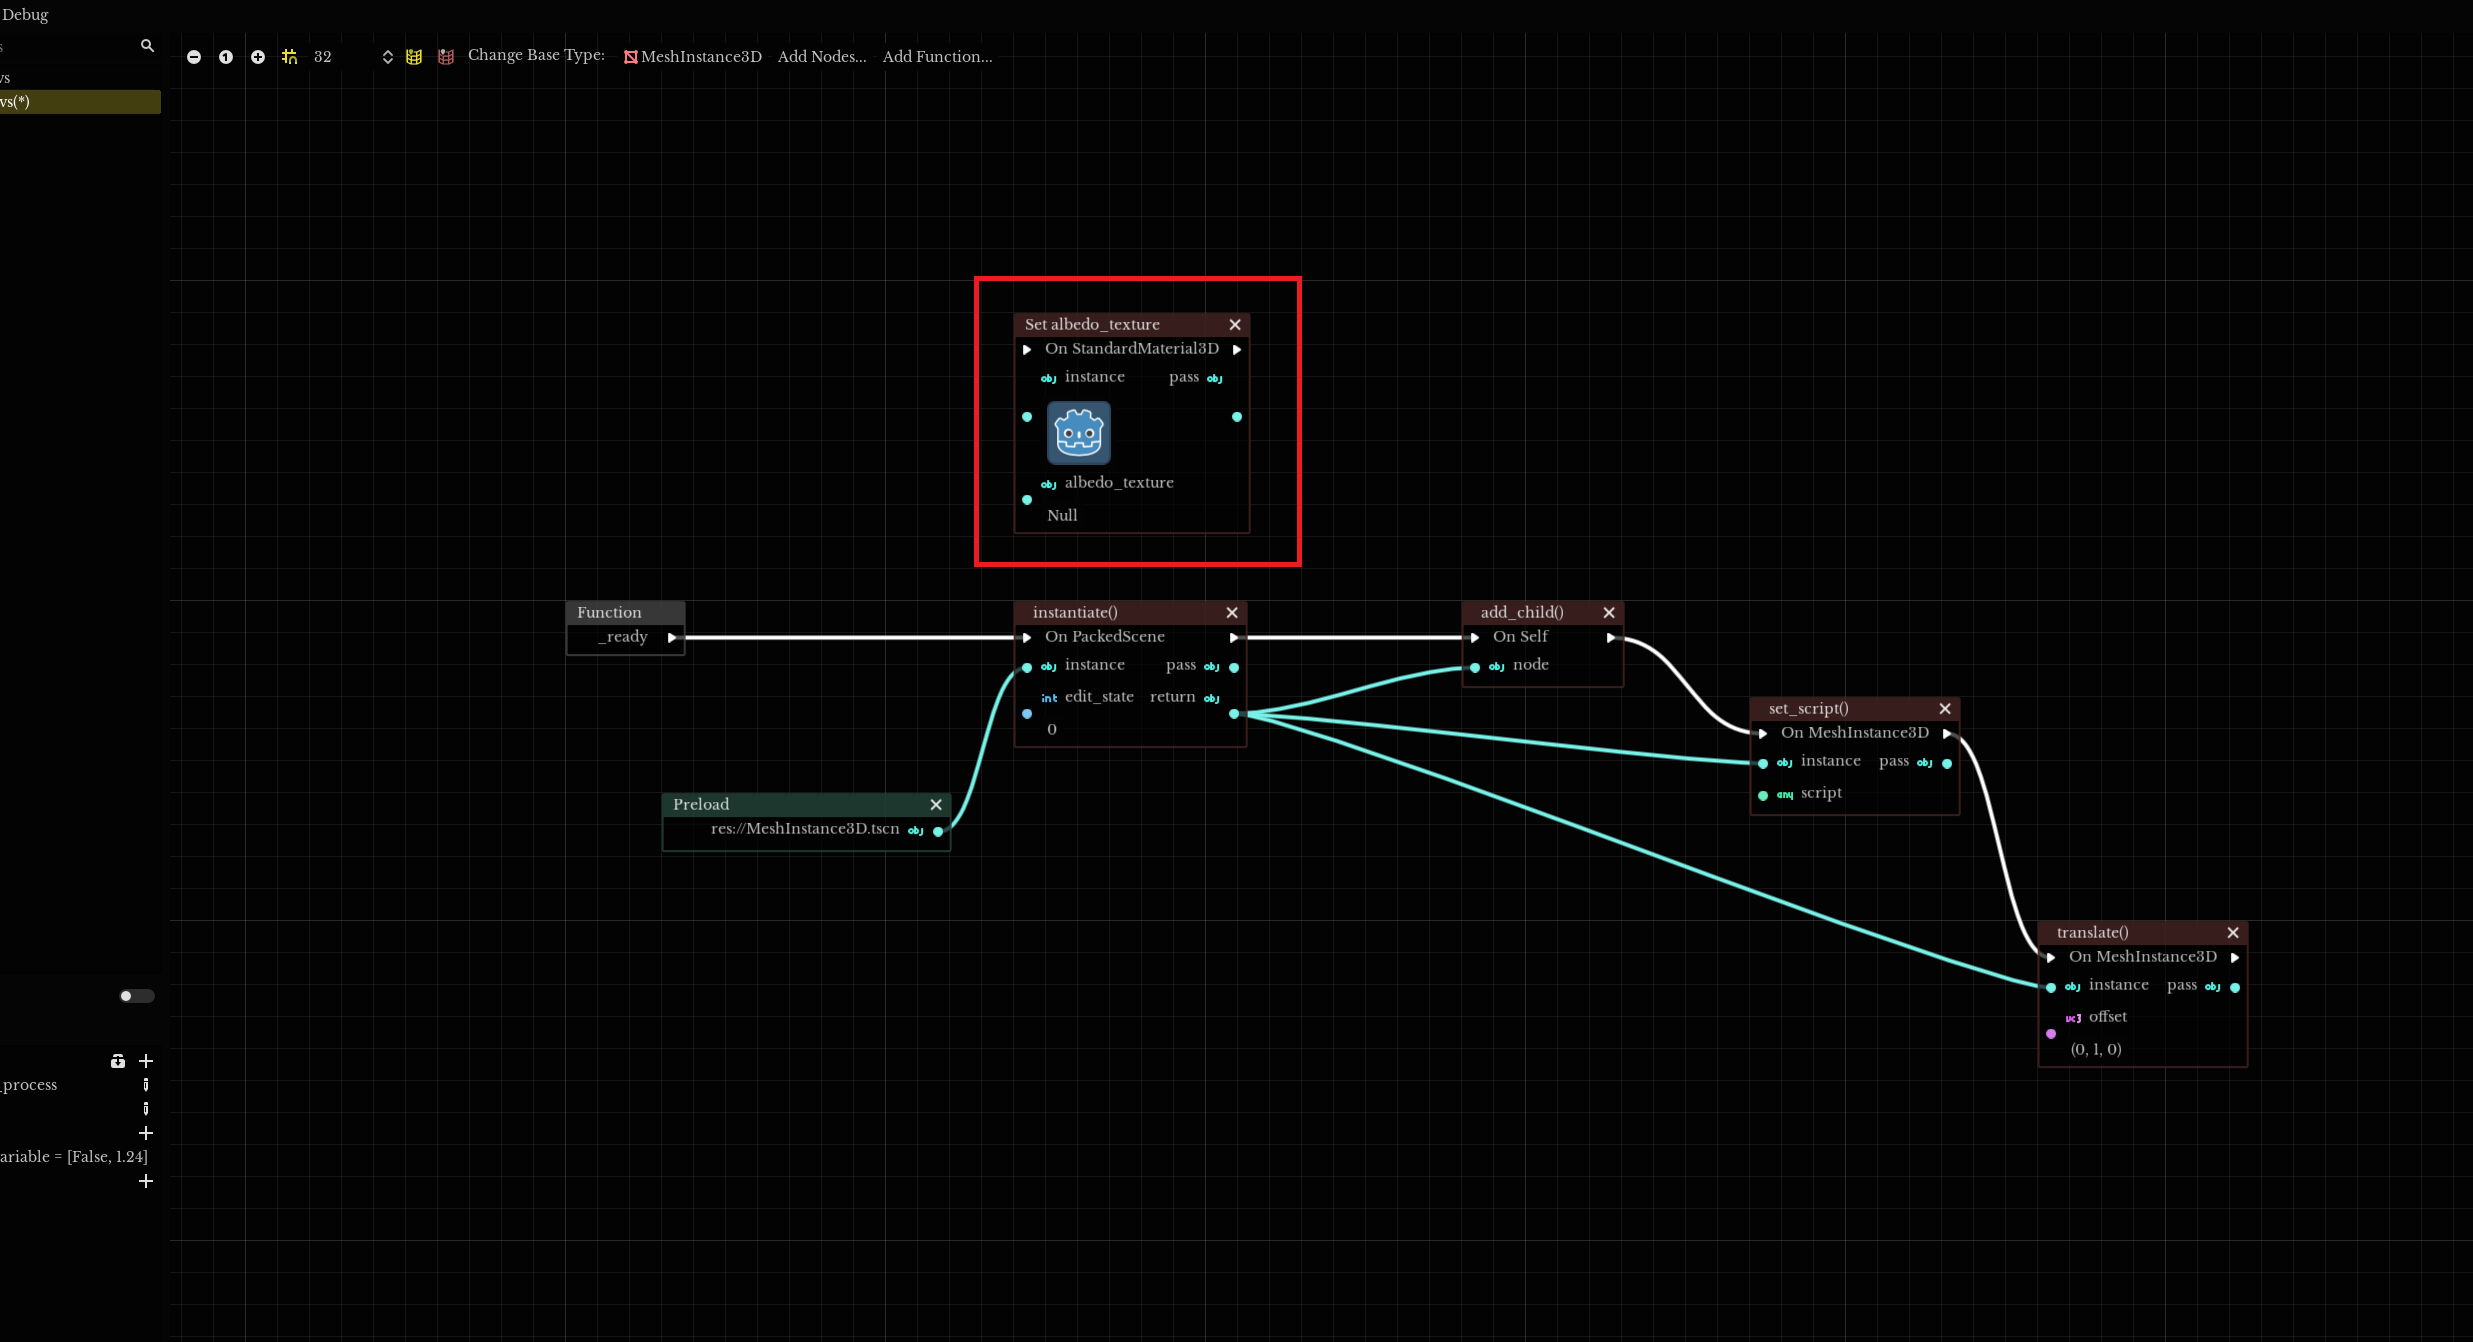Viewport: 2473px width, 1342px height.
Task: Click the Add Function button
Action: pyautogui.click(x=937, y=57)
